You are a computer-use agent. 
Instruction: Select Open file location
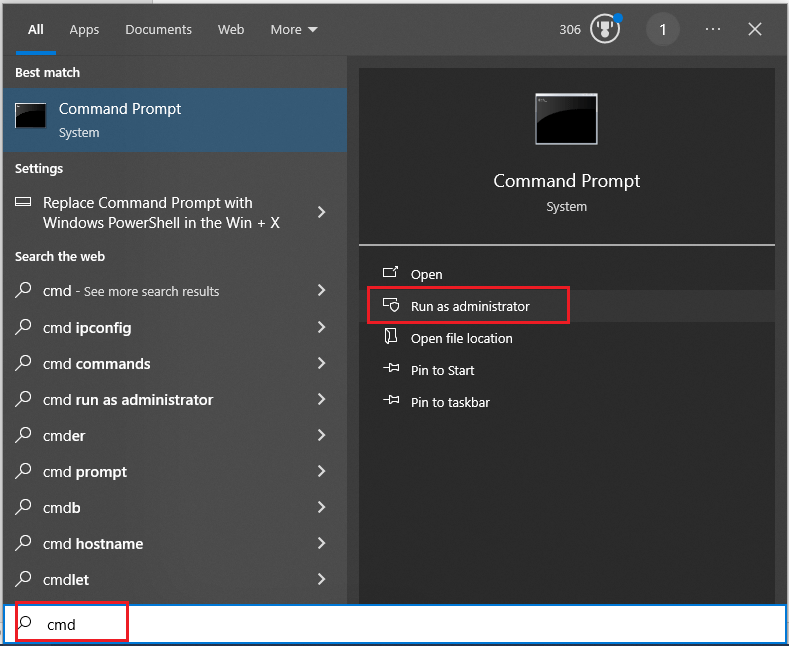(x=461, y=338)
